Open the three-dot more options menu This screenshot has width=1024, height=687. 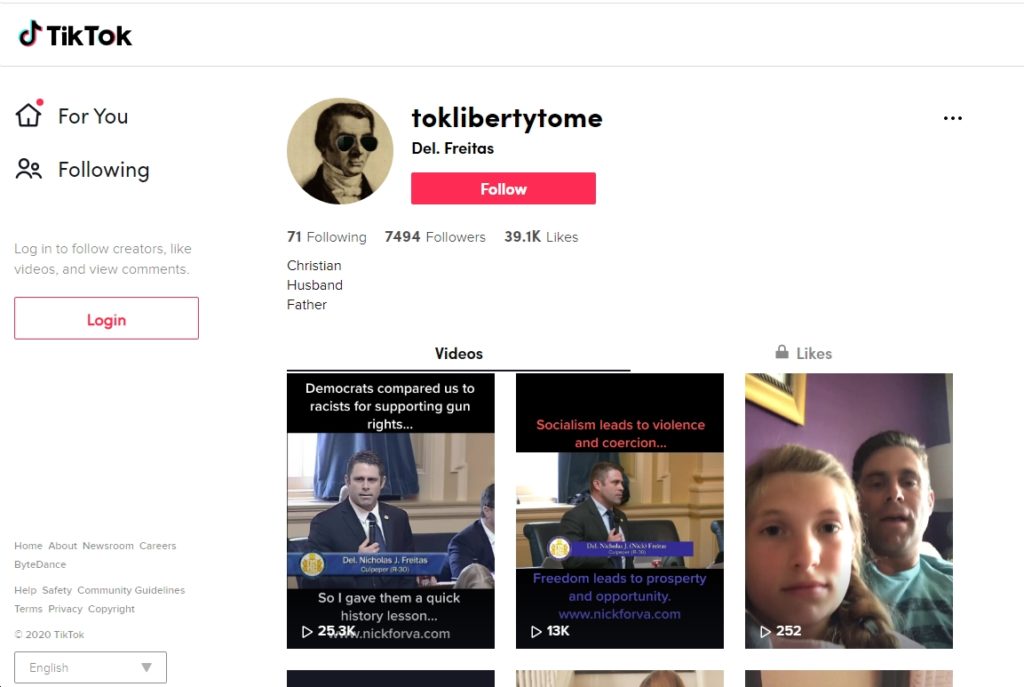tap(952, 118)
